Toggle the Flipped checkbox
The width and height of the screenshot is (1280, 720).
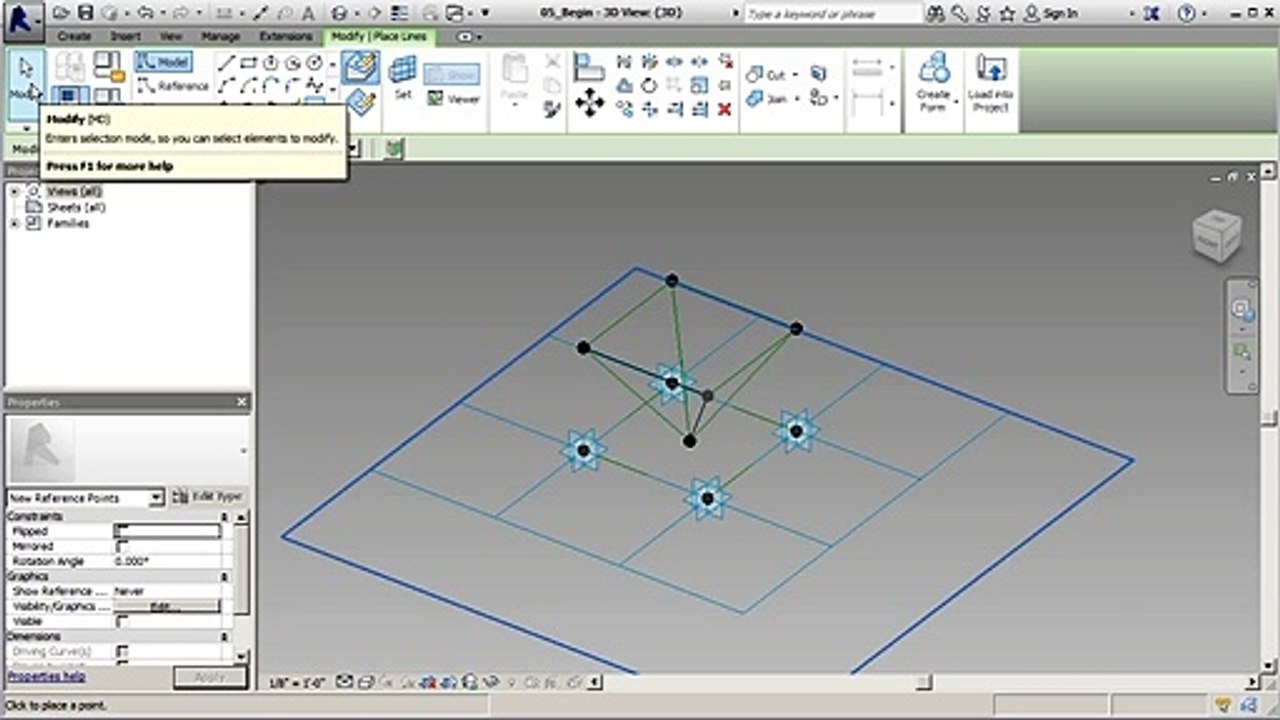point(121,531)
